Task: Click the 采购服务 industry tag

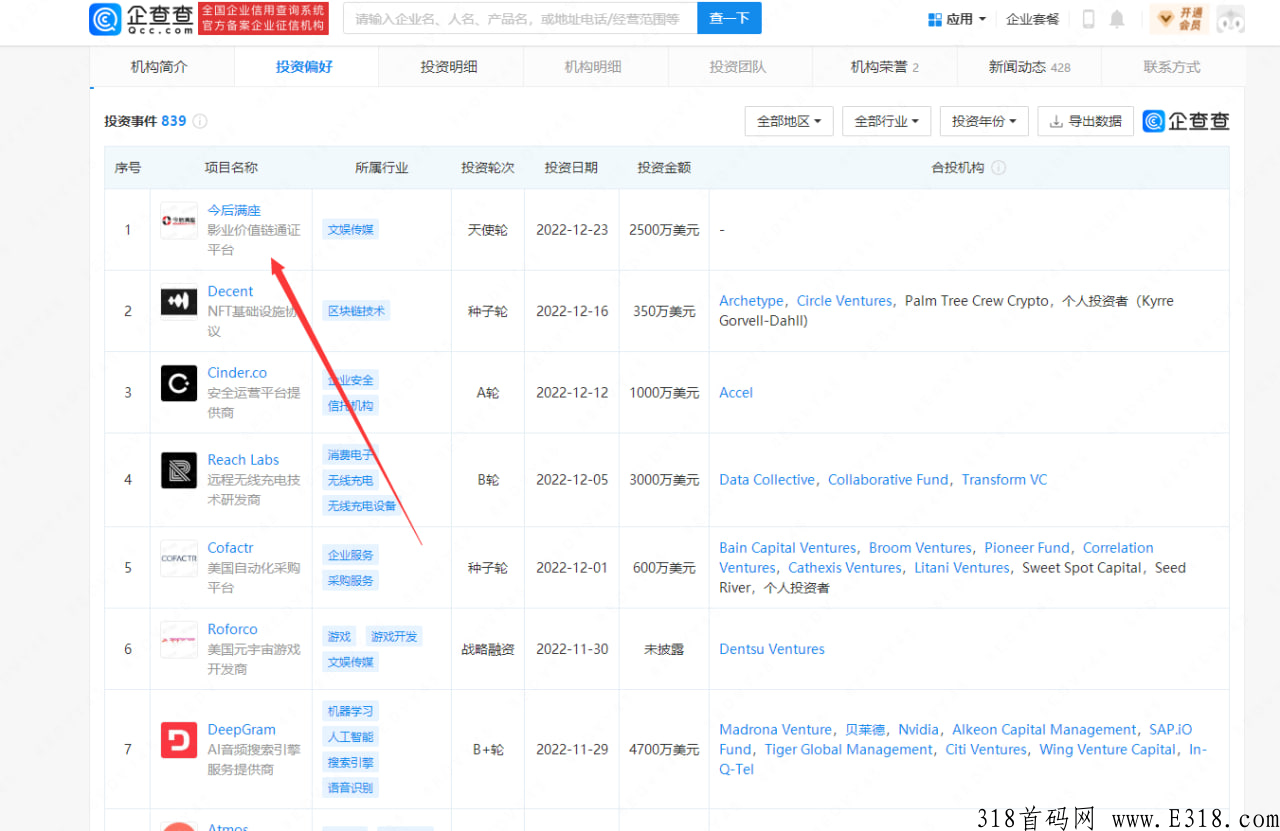Action: click(x=351, y=581)
